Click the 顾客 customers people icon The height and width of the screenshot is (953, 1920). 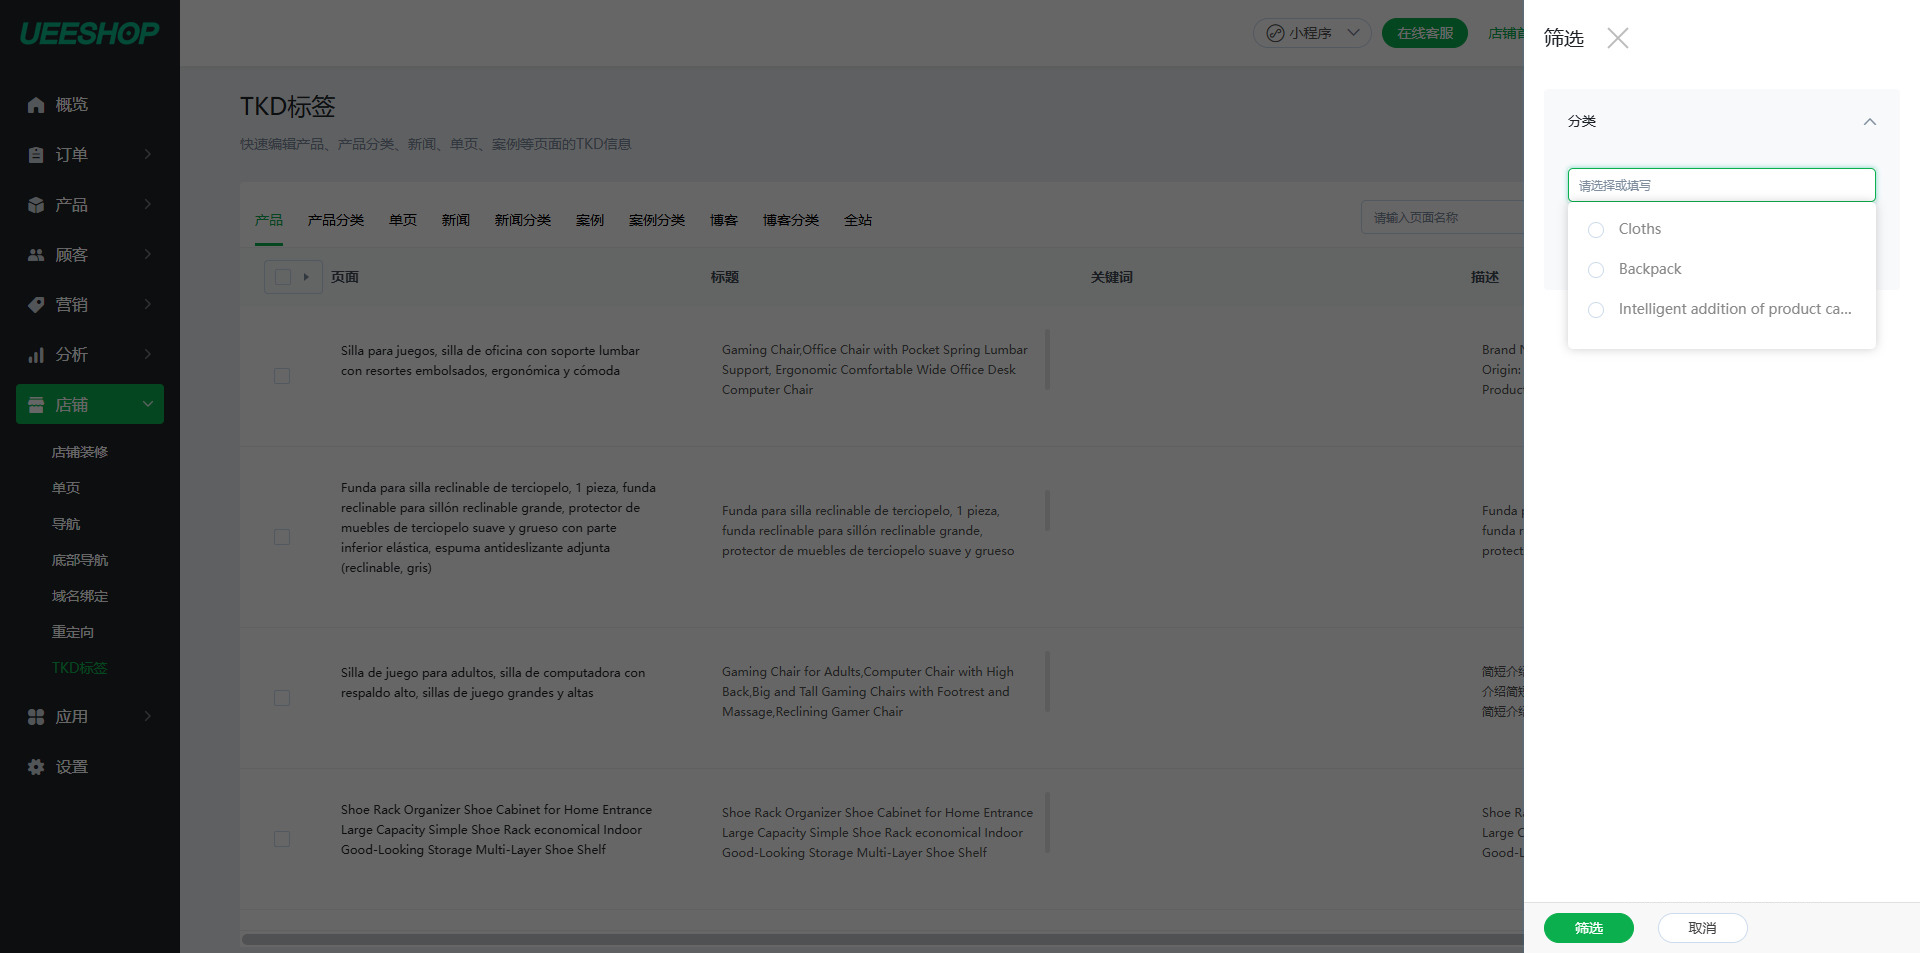(x=36, y=255)
